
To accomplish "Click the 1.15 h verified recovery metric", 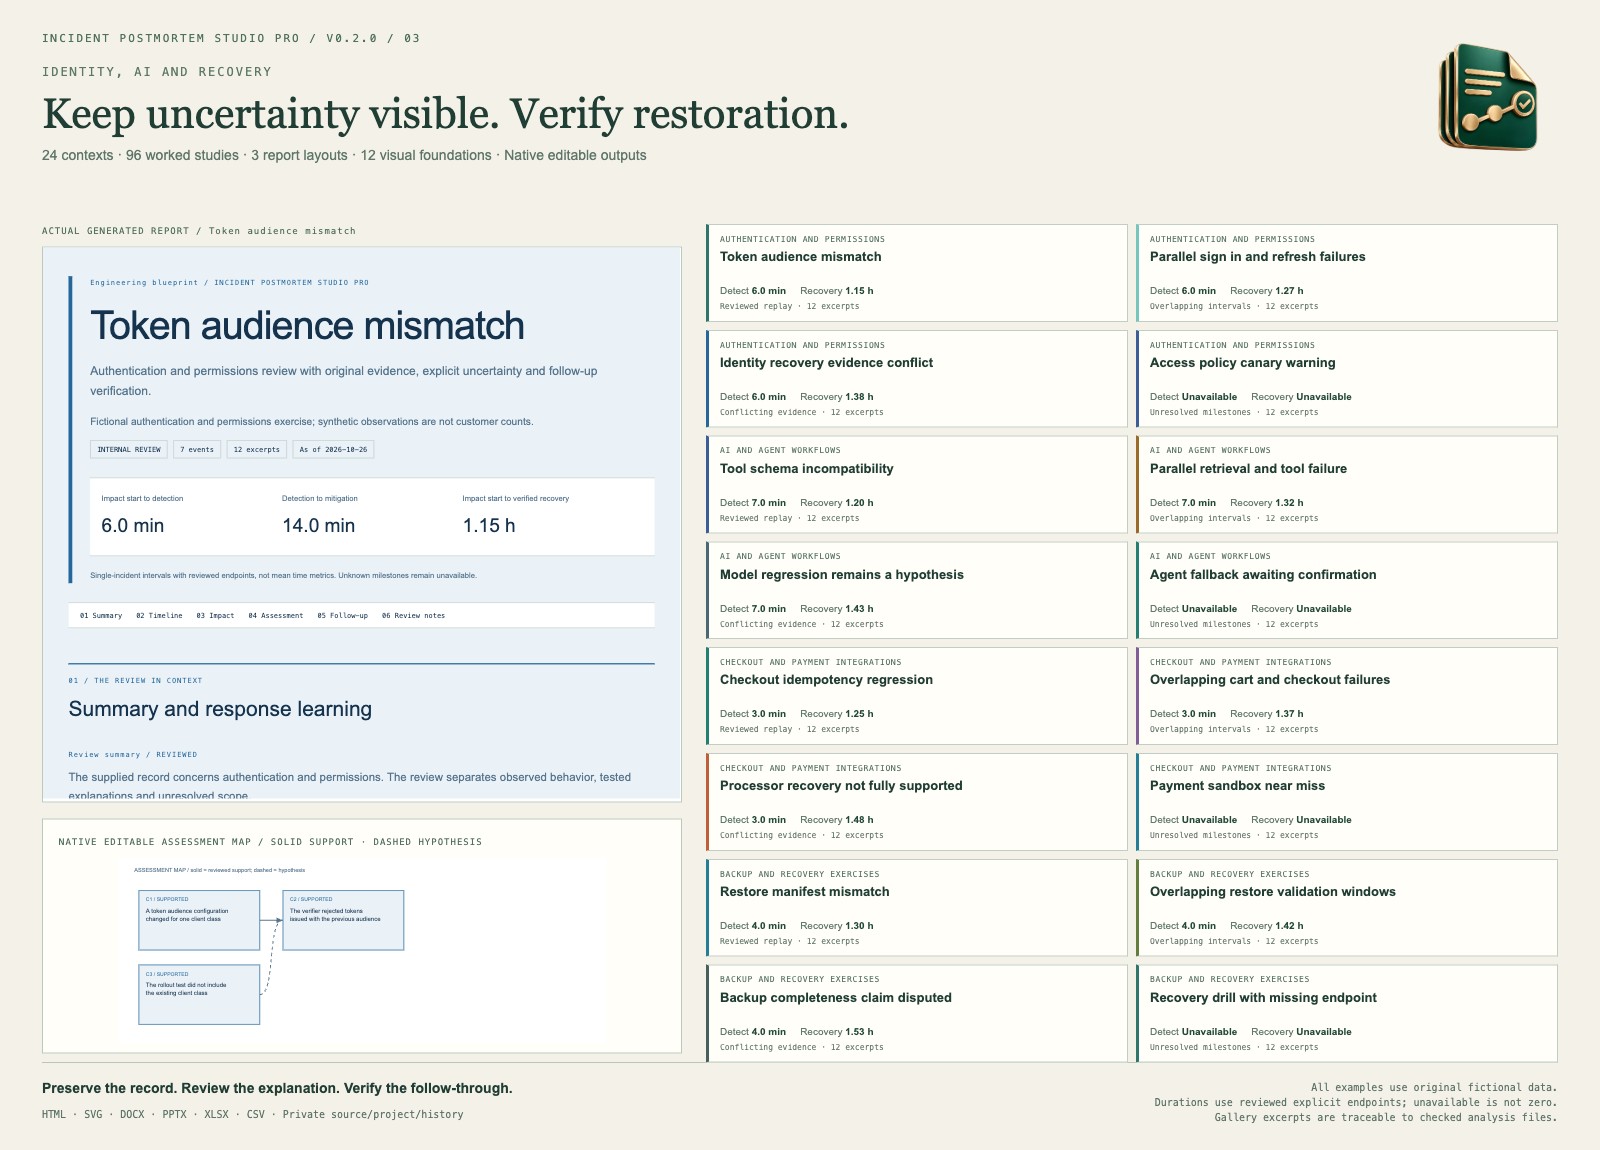I will [489, 526].
